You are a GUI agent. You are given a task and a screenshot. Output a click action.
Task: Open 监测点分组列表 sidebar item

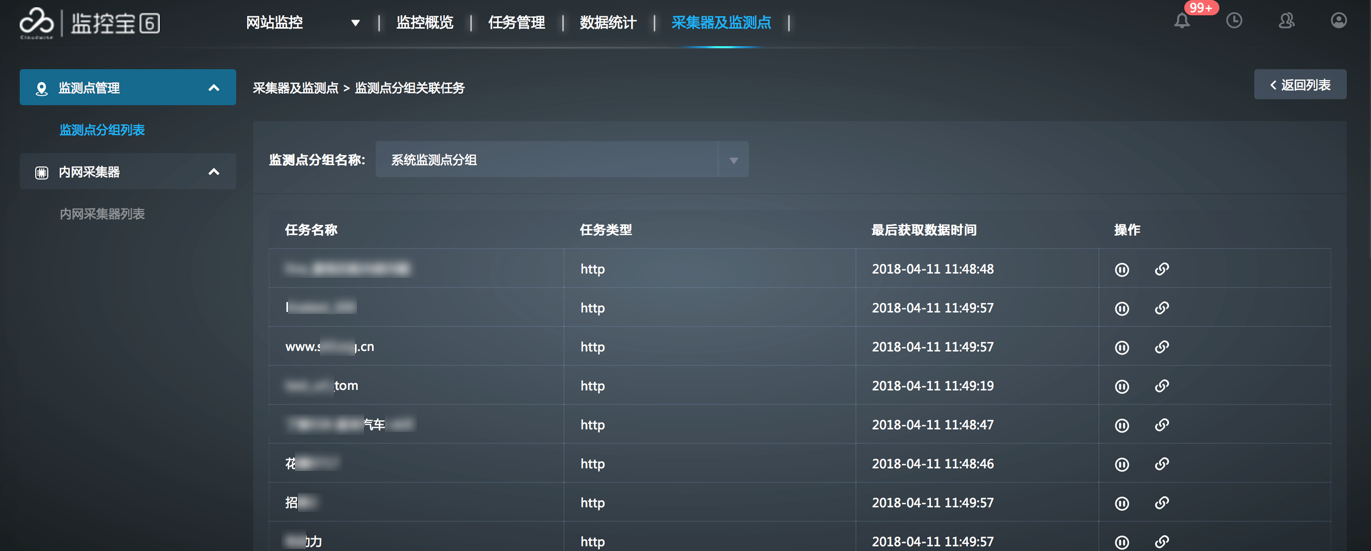[x=102, y=130]
